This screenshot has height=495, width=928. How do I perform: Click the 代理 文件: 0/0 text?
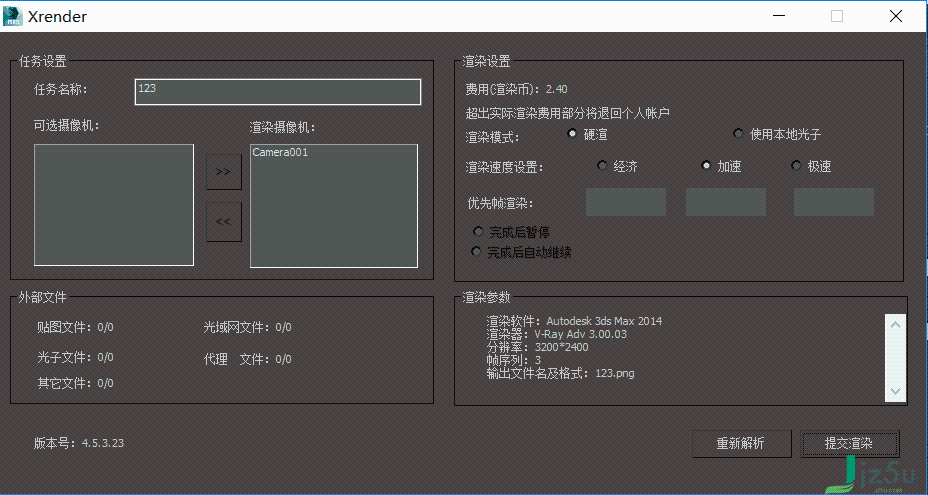click(247, 359)
